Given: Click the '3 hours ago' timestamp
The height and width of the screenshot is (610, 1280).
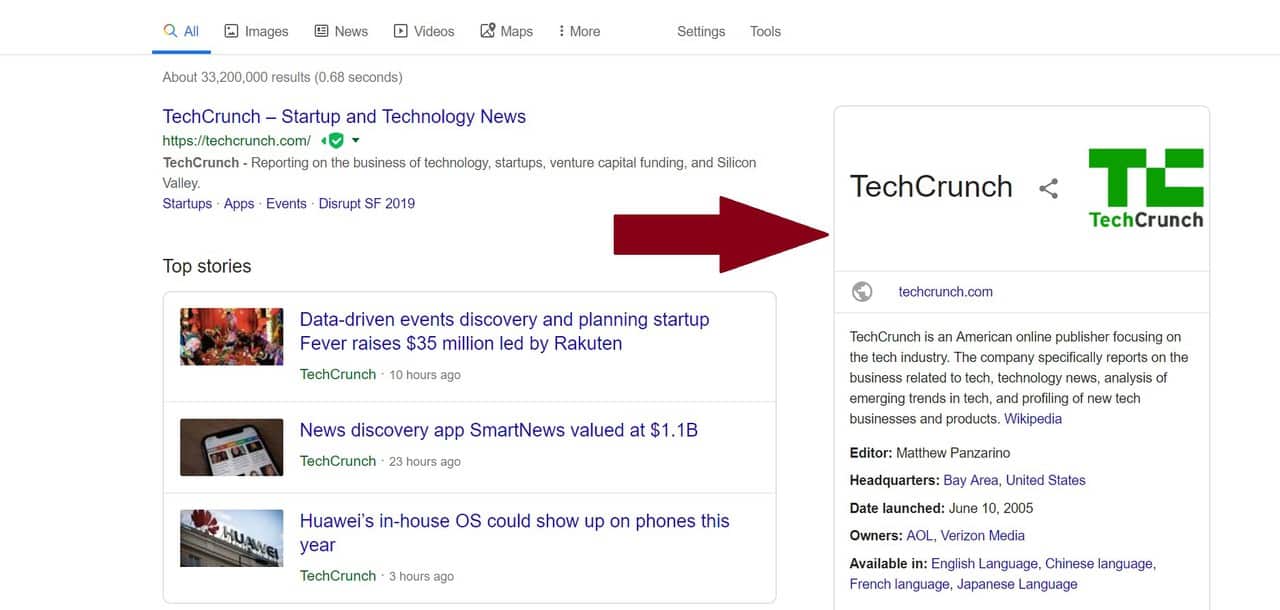Looking at the screenshot, I should coord(421,577).
